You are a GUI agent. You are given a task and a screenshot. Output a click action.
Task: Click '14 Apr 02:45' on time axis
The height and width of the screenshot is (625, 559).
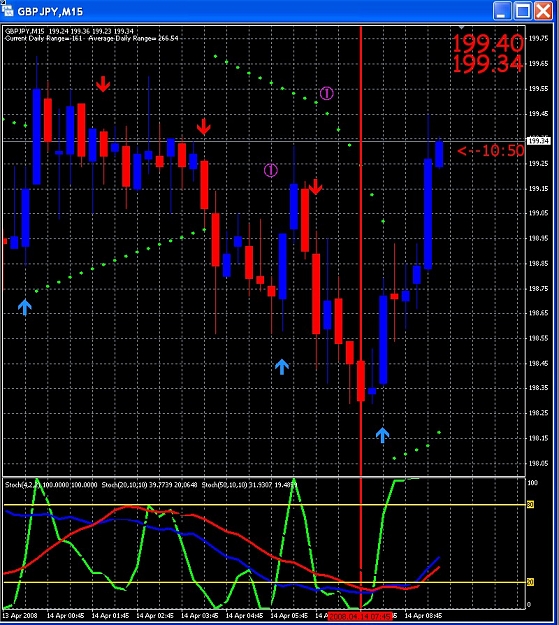click(x=155, y=615)
